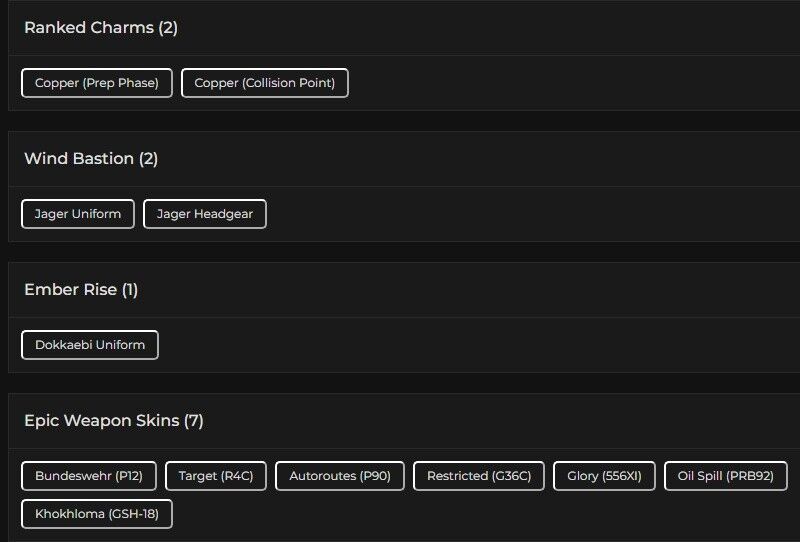Viewport: 800px width, 542px height.
Task: Choose the Jager Uniform tag
Action: (x=78, y=214)
